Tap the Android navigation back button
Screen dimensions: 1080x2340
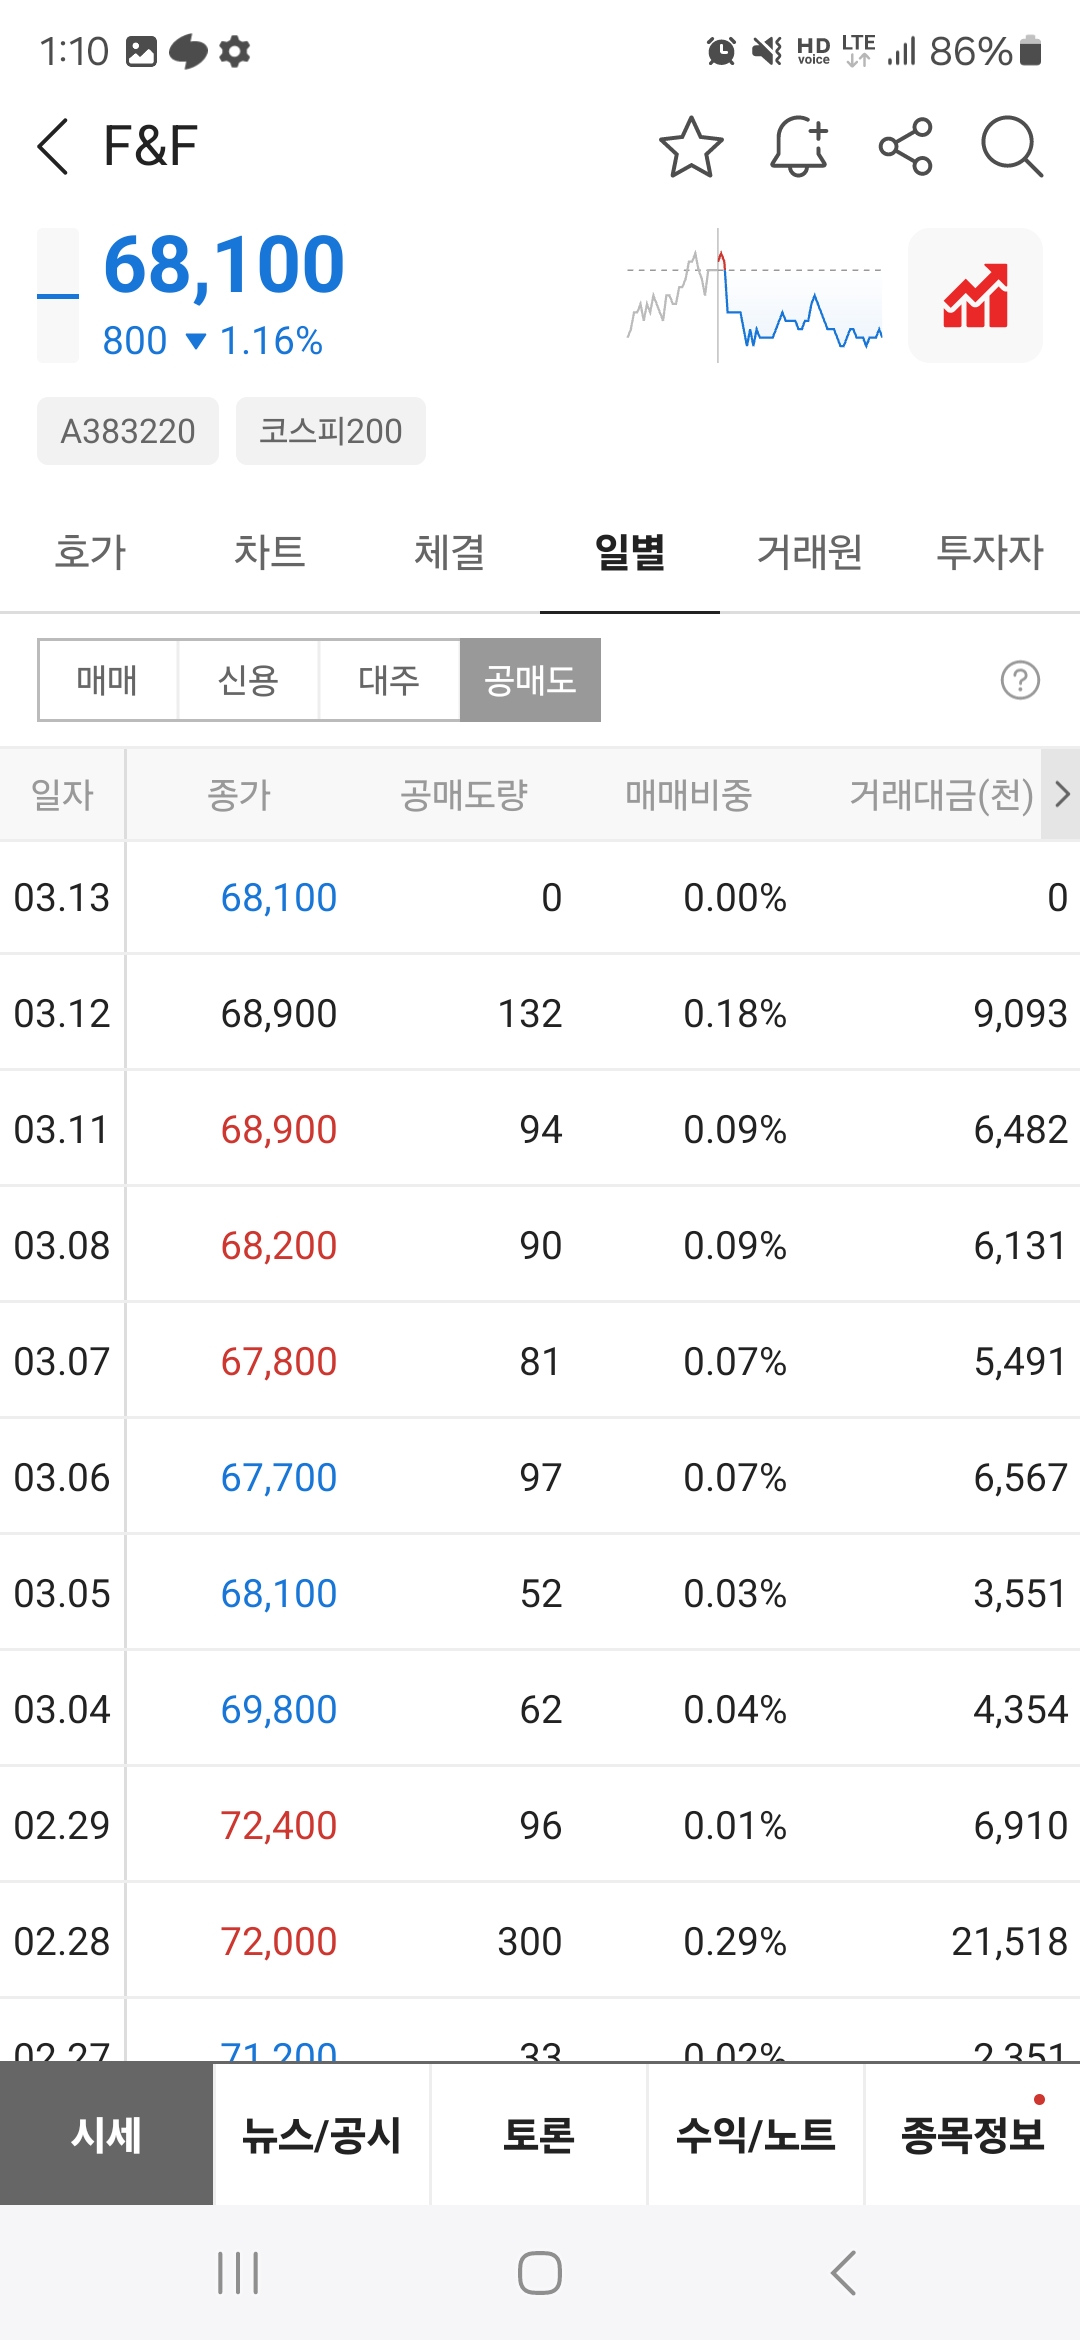(x=843, y=2273)
